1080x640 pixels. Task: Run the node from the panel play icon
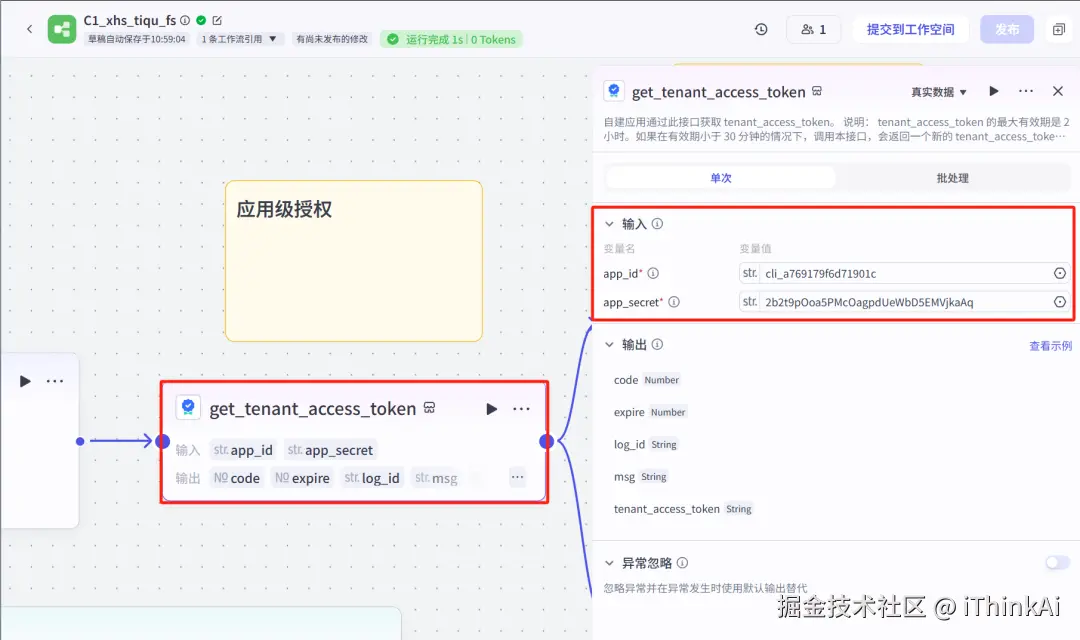pyautogui.click(x=993, y=91)
